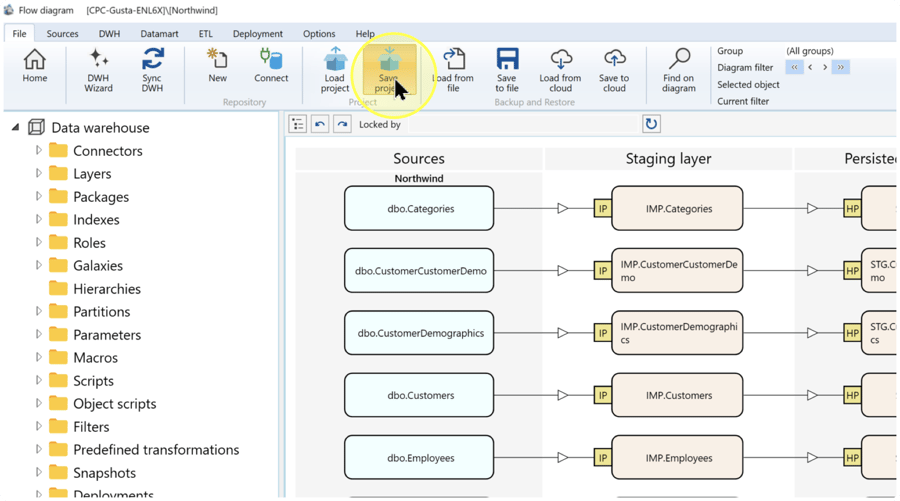Screen dimensions: 900x501
Task: Click HP badge next to IMP.Categories arrow
Action: (x=852, y=208)
